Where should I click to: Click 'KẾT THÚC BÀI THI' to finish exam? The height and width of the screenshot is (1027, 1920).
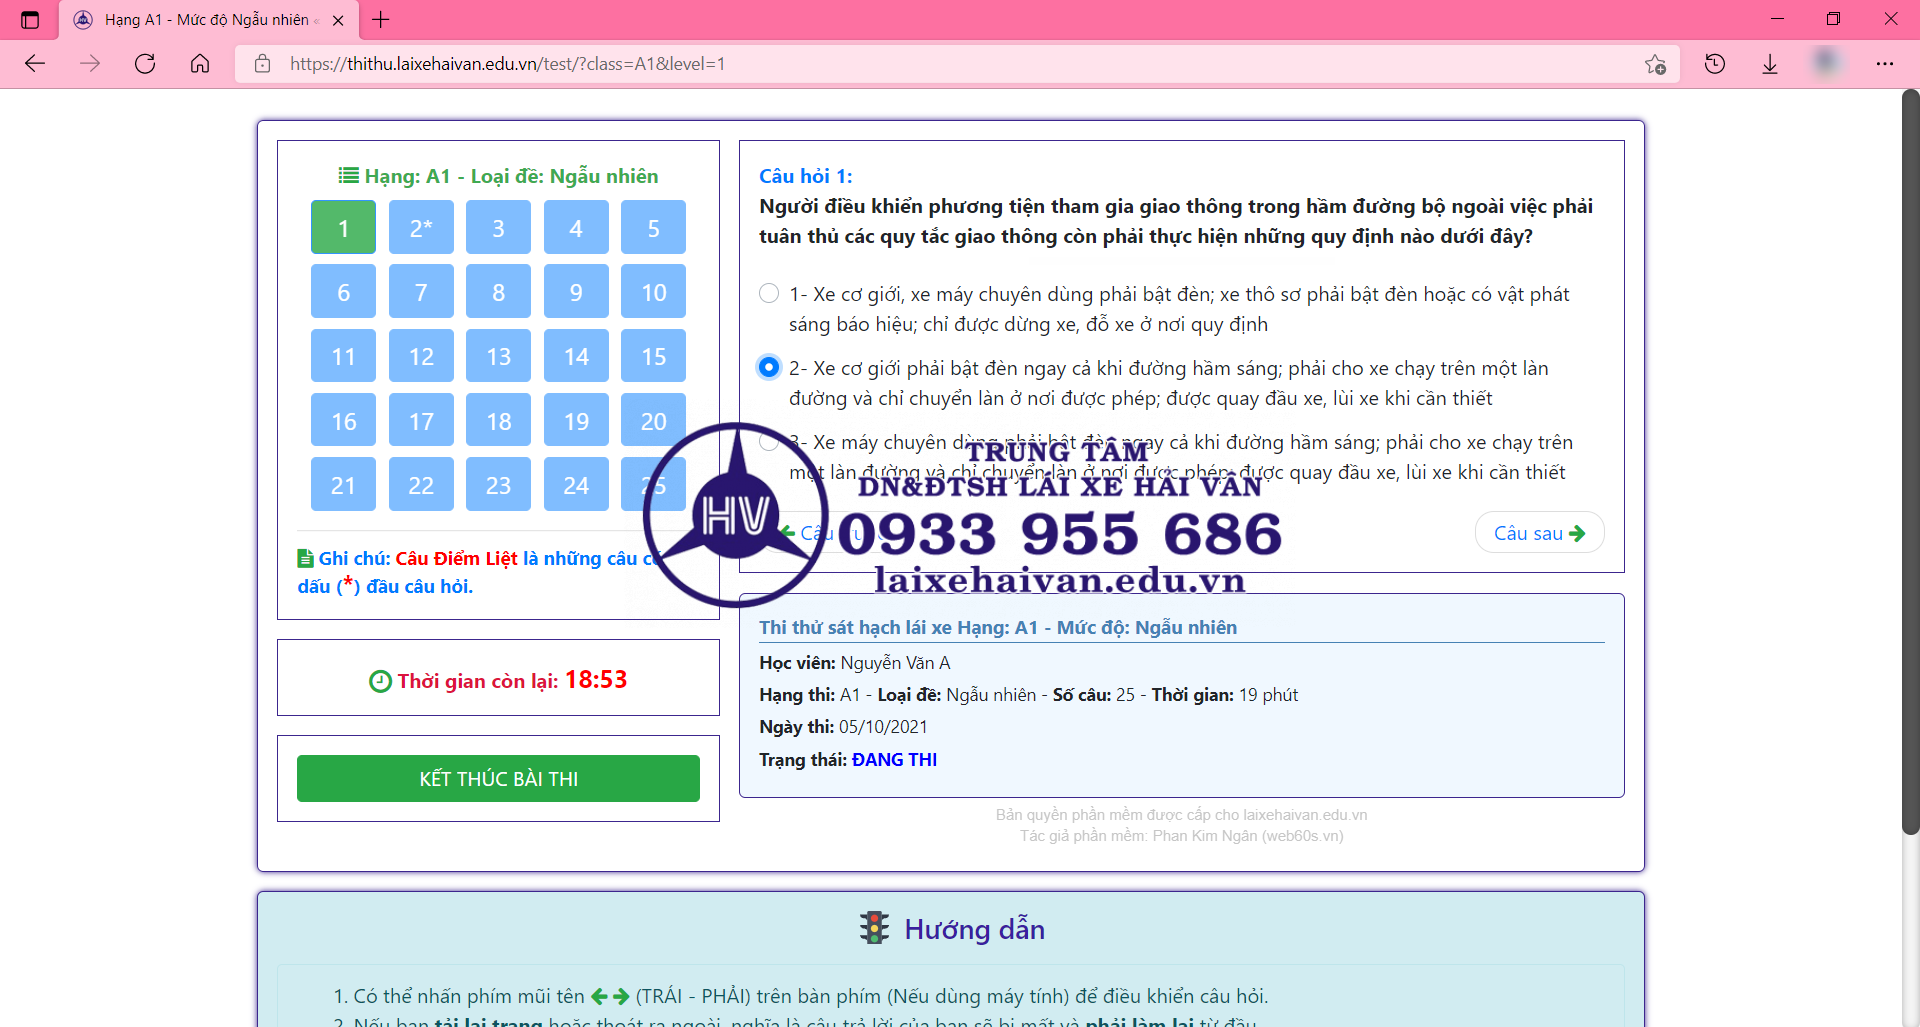coord(498,778)
